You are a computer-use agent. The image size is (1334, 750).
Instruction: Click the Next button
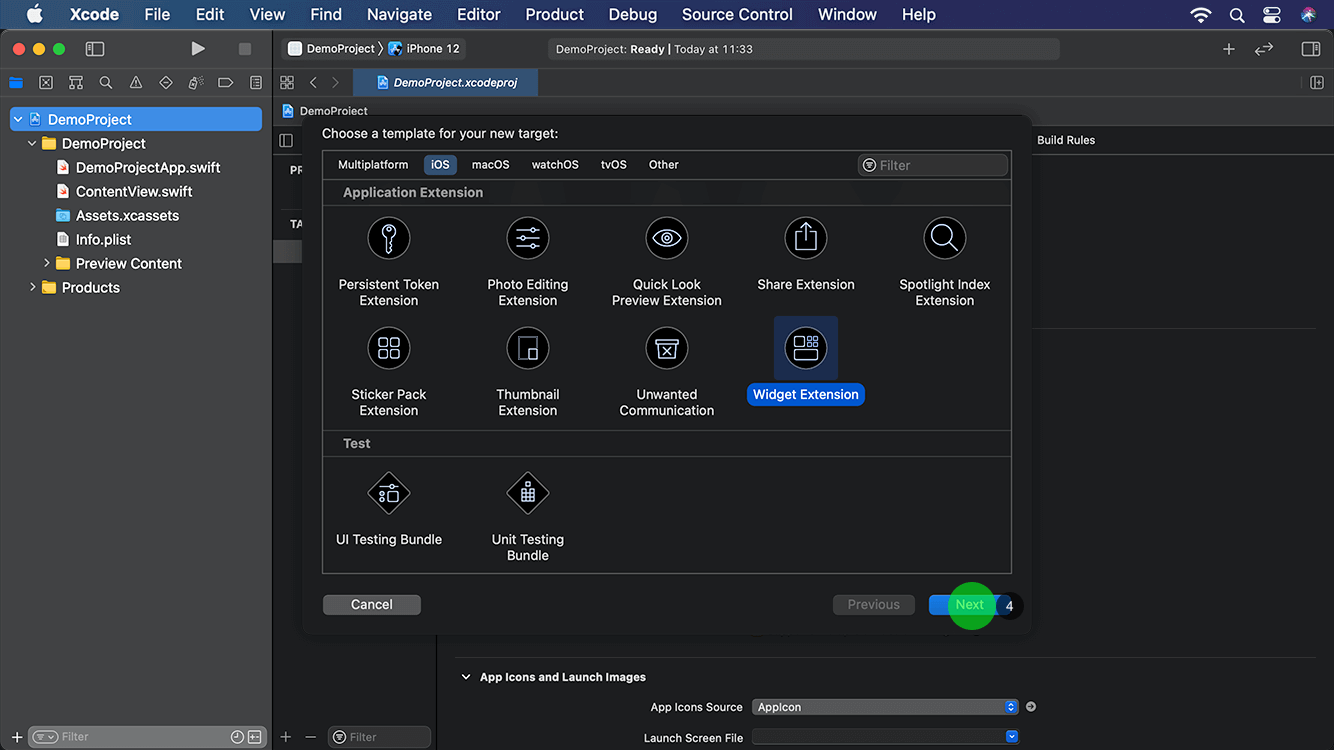pyautogui.click(x=970, y=605)
